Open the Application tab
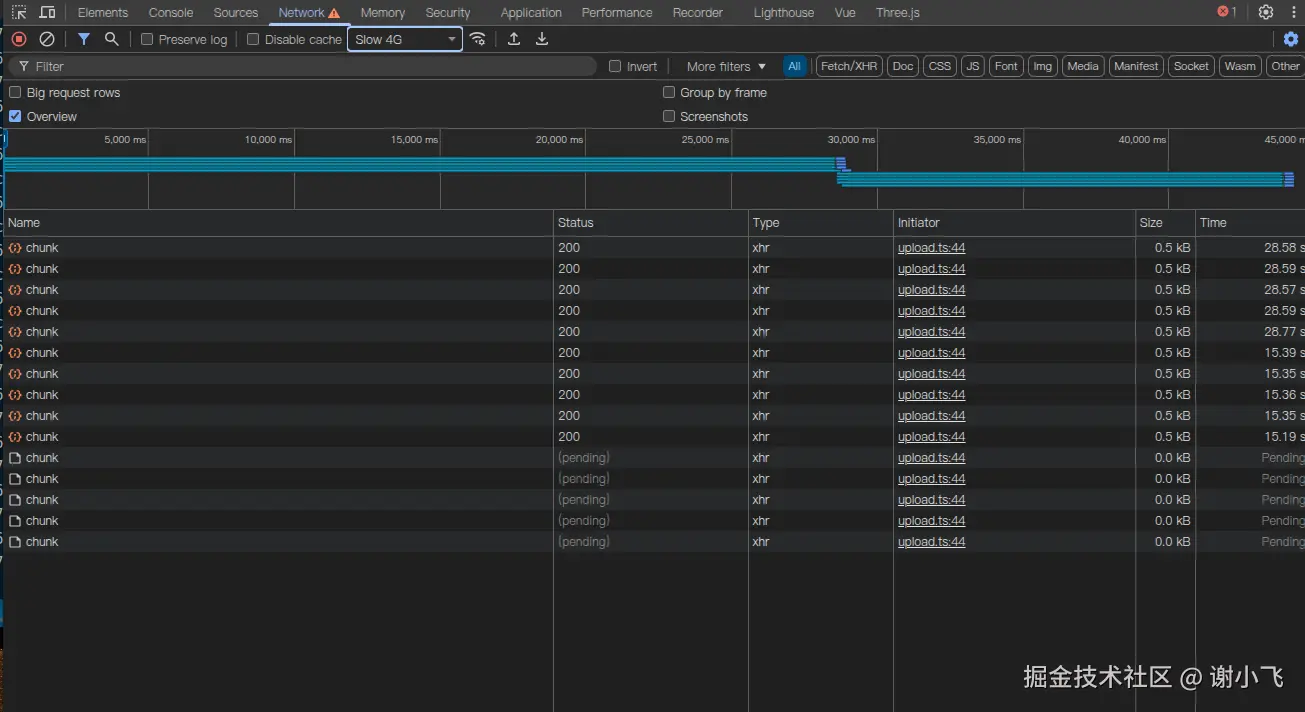The width and height of the screenshot is (1305, 712). tap(531, 13)
